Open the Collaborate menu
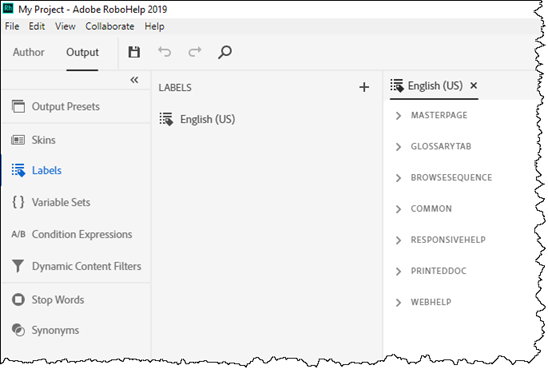548x369 pixels. point(110,27)
